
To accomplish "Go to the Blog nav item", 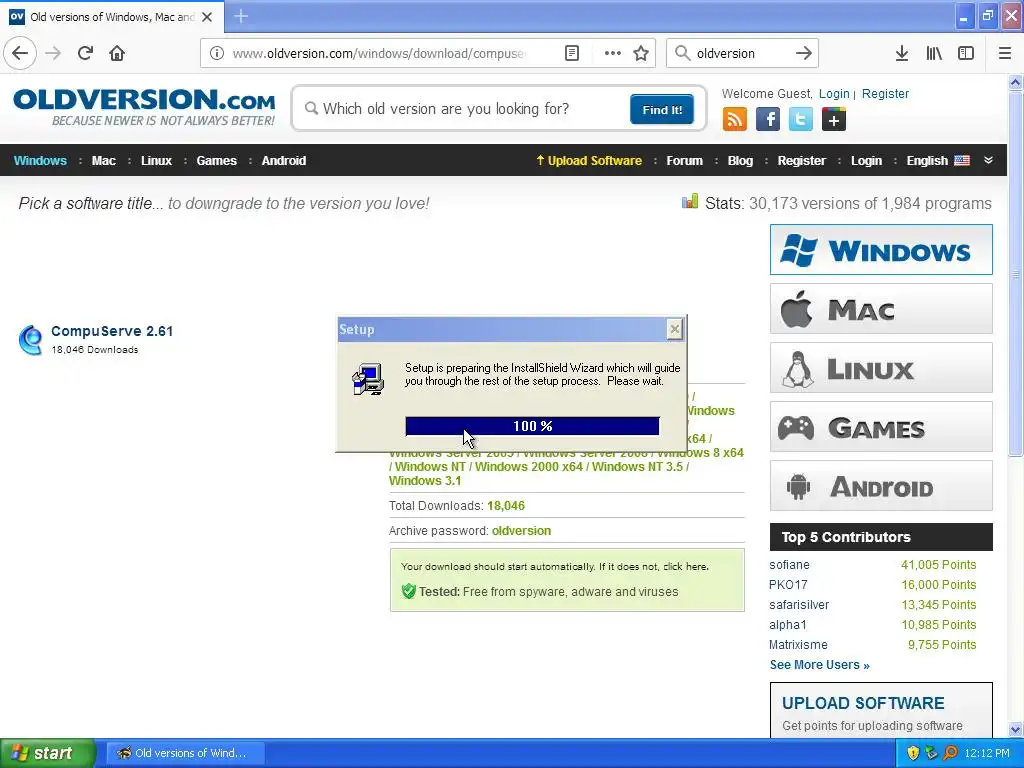I will tap(740, 161).
